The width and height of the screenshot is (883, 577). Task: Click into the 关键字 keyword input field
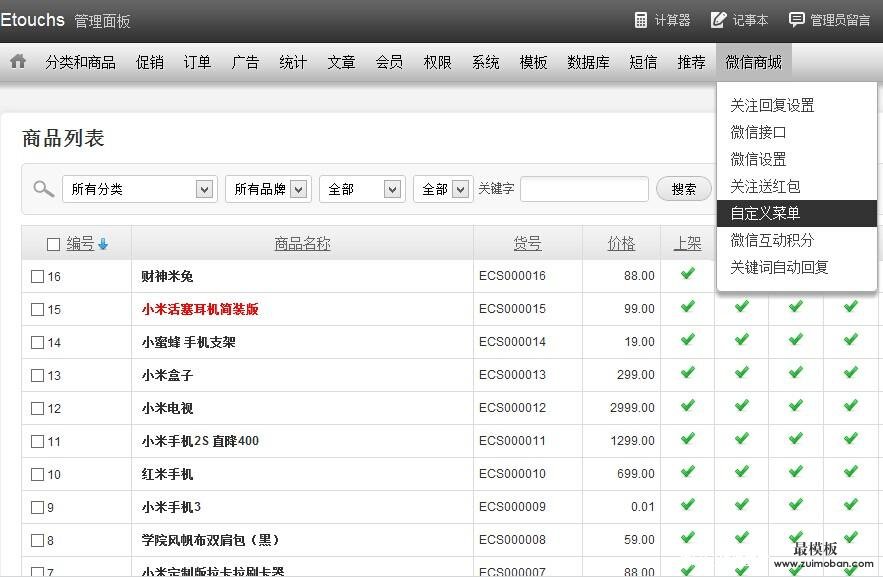point(584,189)
